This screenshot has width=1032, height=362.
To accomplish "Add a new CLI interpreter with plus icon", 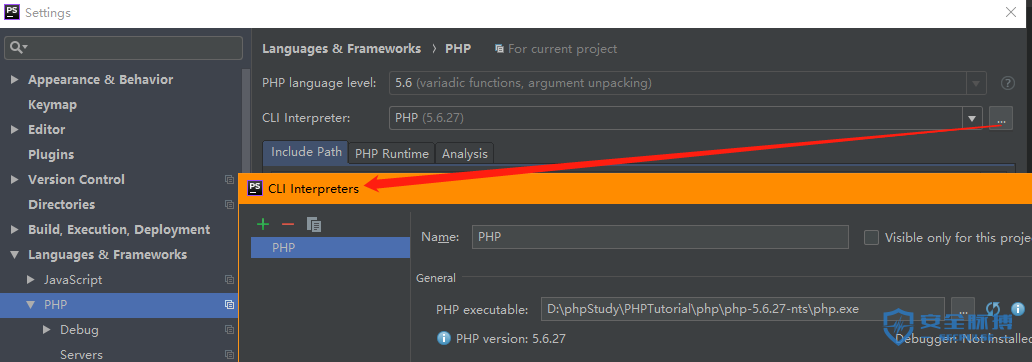I will [x=263, y=224].
